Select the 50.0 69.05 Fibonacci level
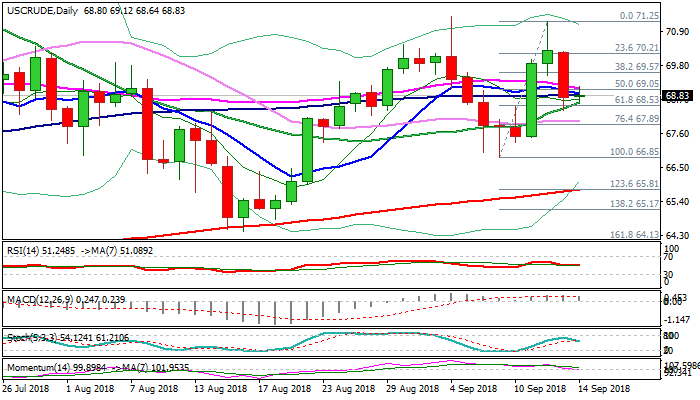700x400 pixels. 635,83
